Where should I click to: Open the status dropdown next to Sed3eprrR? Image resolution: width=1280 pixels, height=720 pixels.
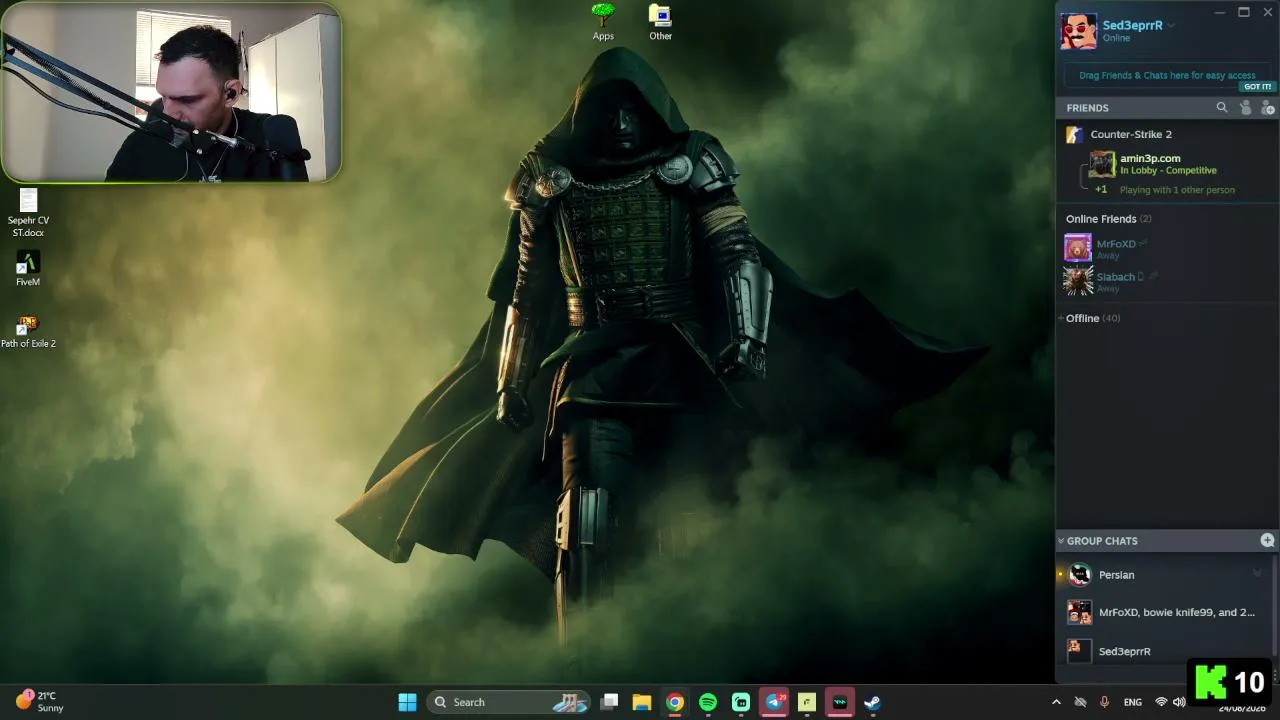pyautogui.click(x=1171, y=26)
